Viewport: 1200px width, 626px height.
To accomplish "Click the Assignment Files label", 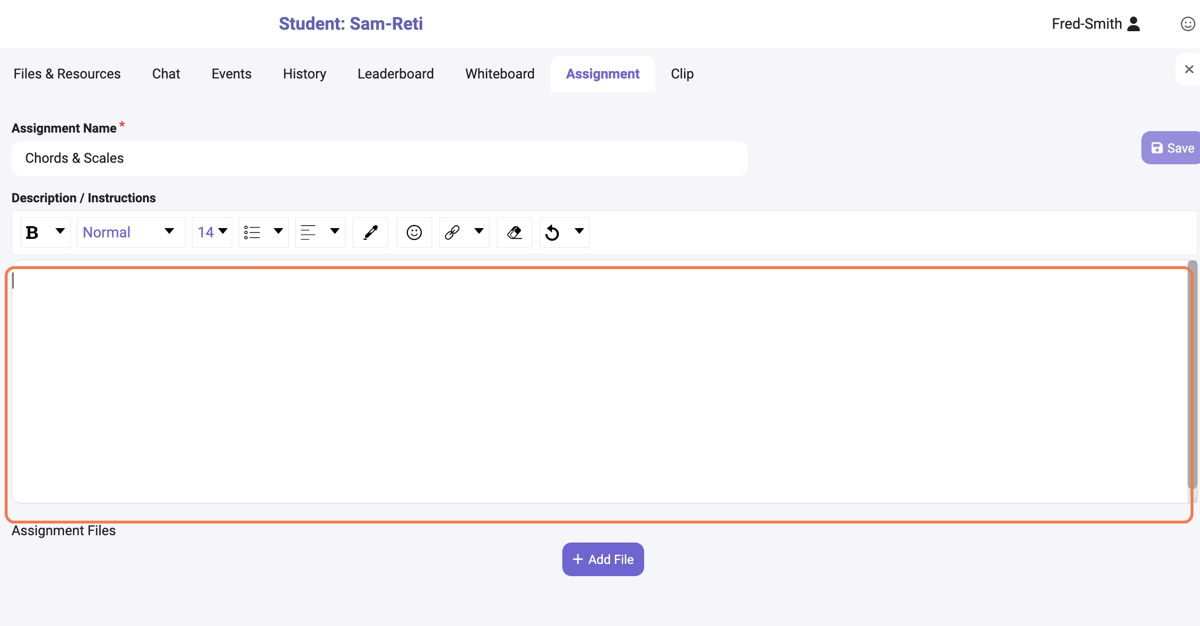I will 64,531.
